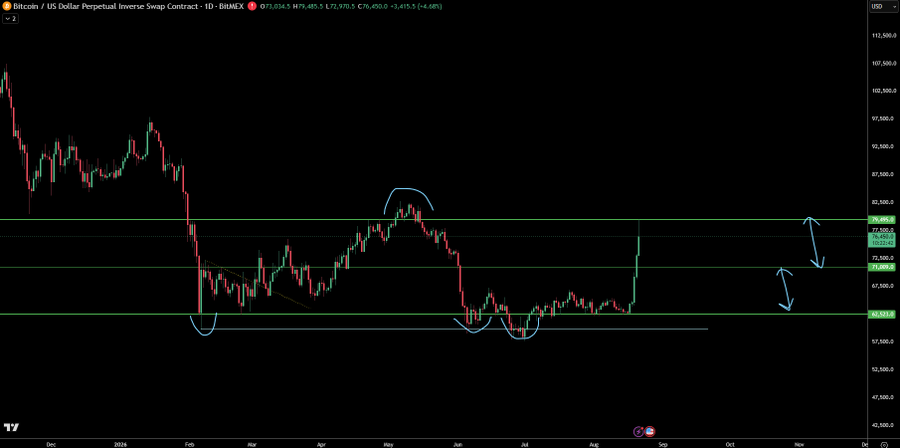
Task: Click the Feb label on time axis
Action: [190, 444]
